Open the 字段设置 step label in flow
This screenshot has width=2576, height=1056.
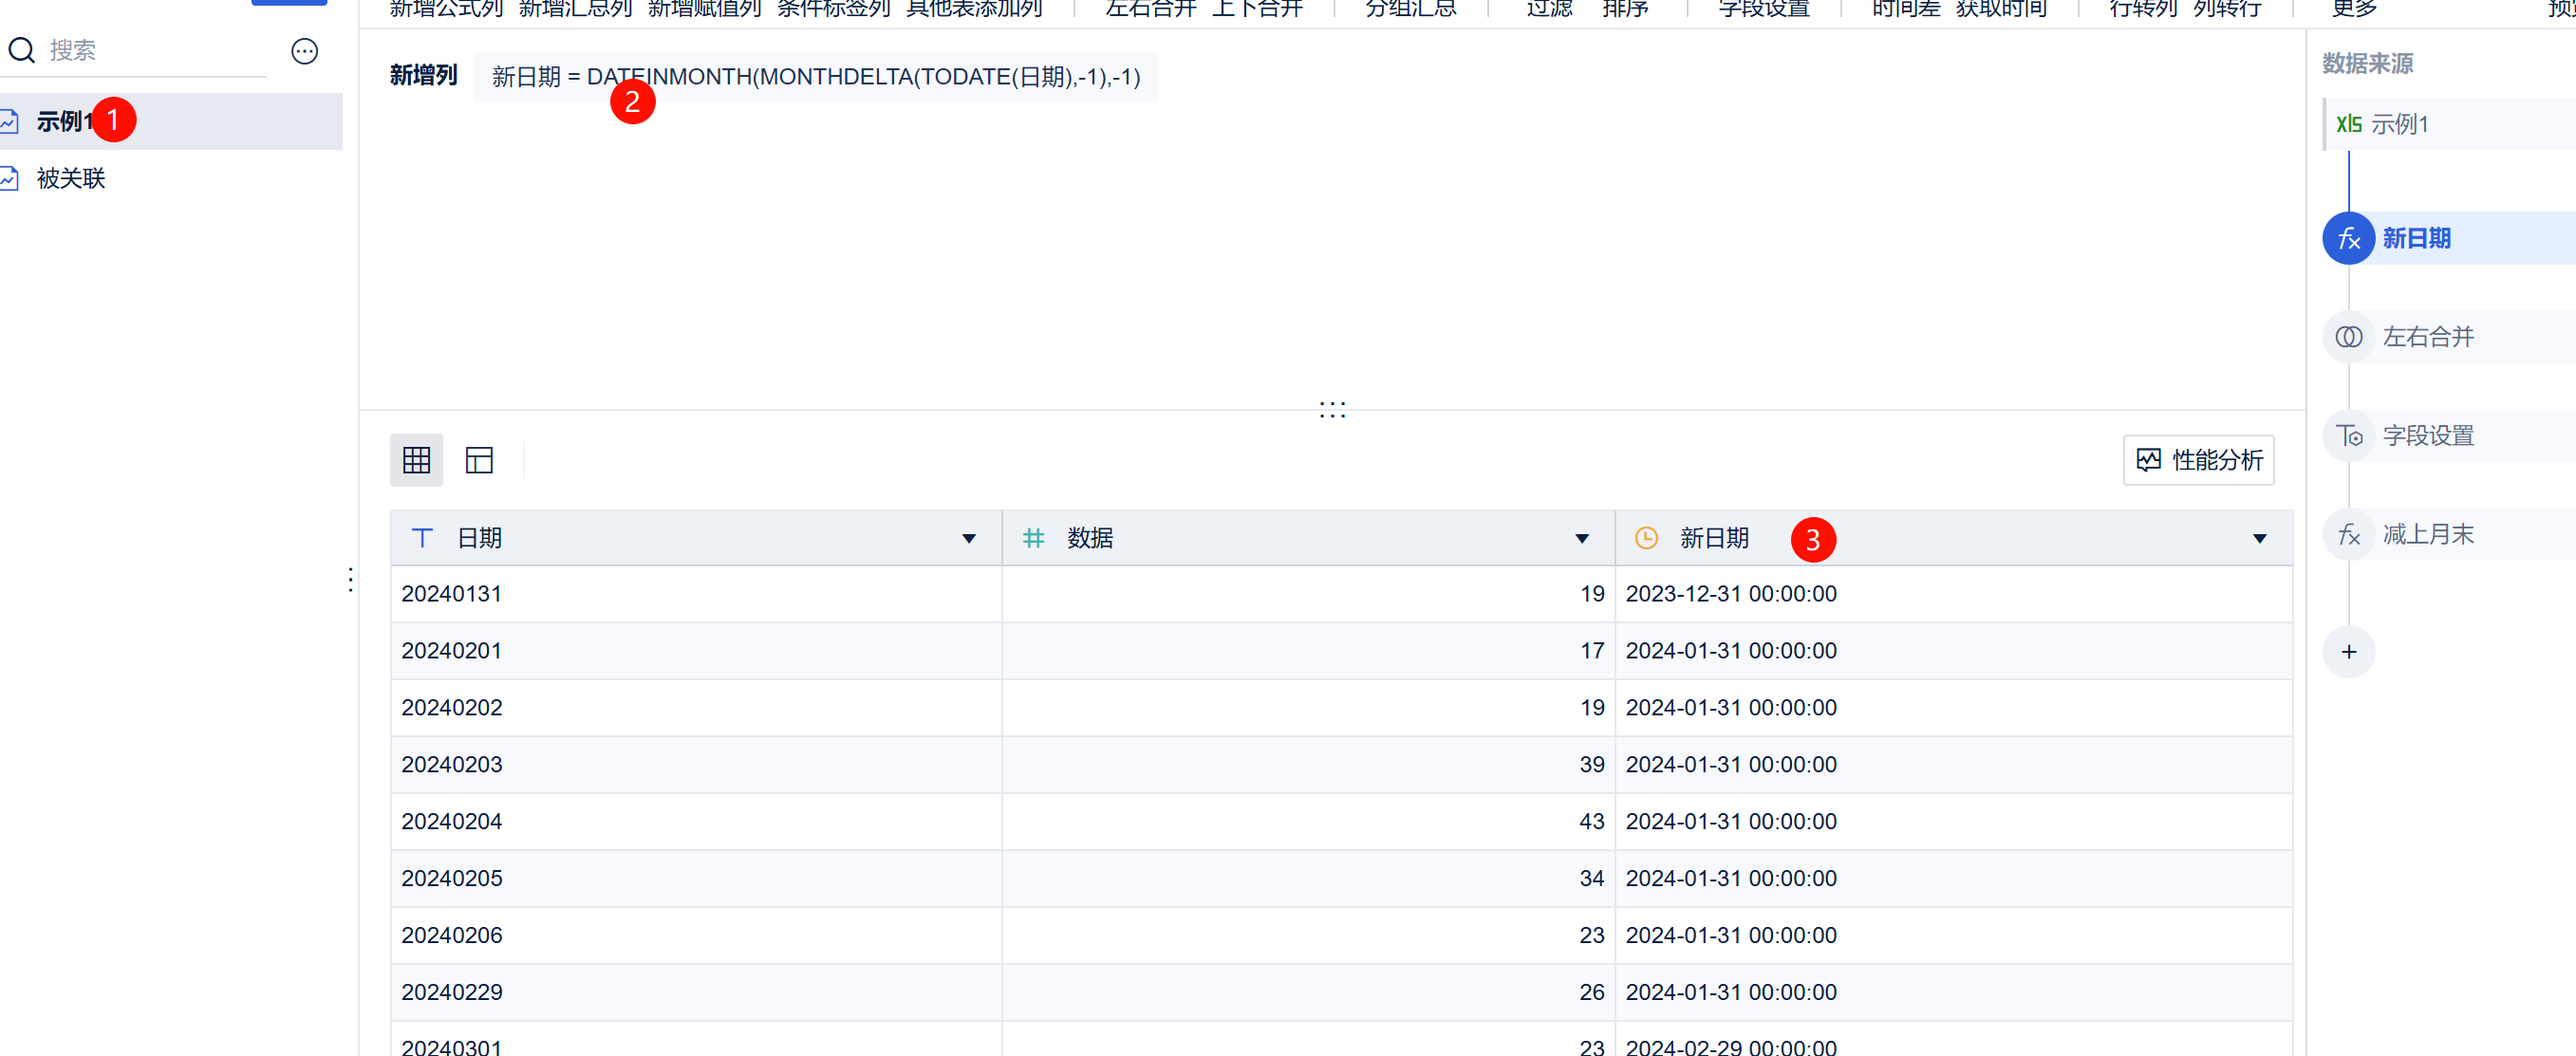click(x=2428, y=436)
